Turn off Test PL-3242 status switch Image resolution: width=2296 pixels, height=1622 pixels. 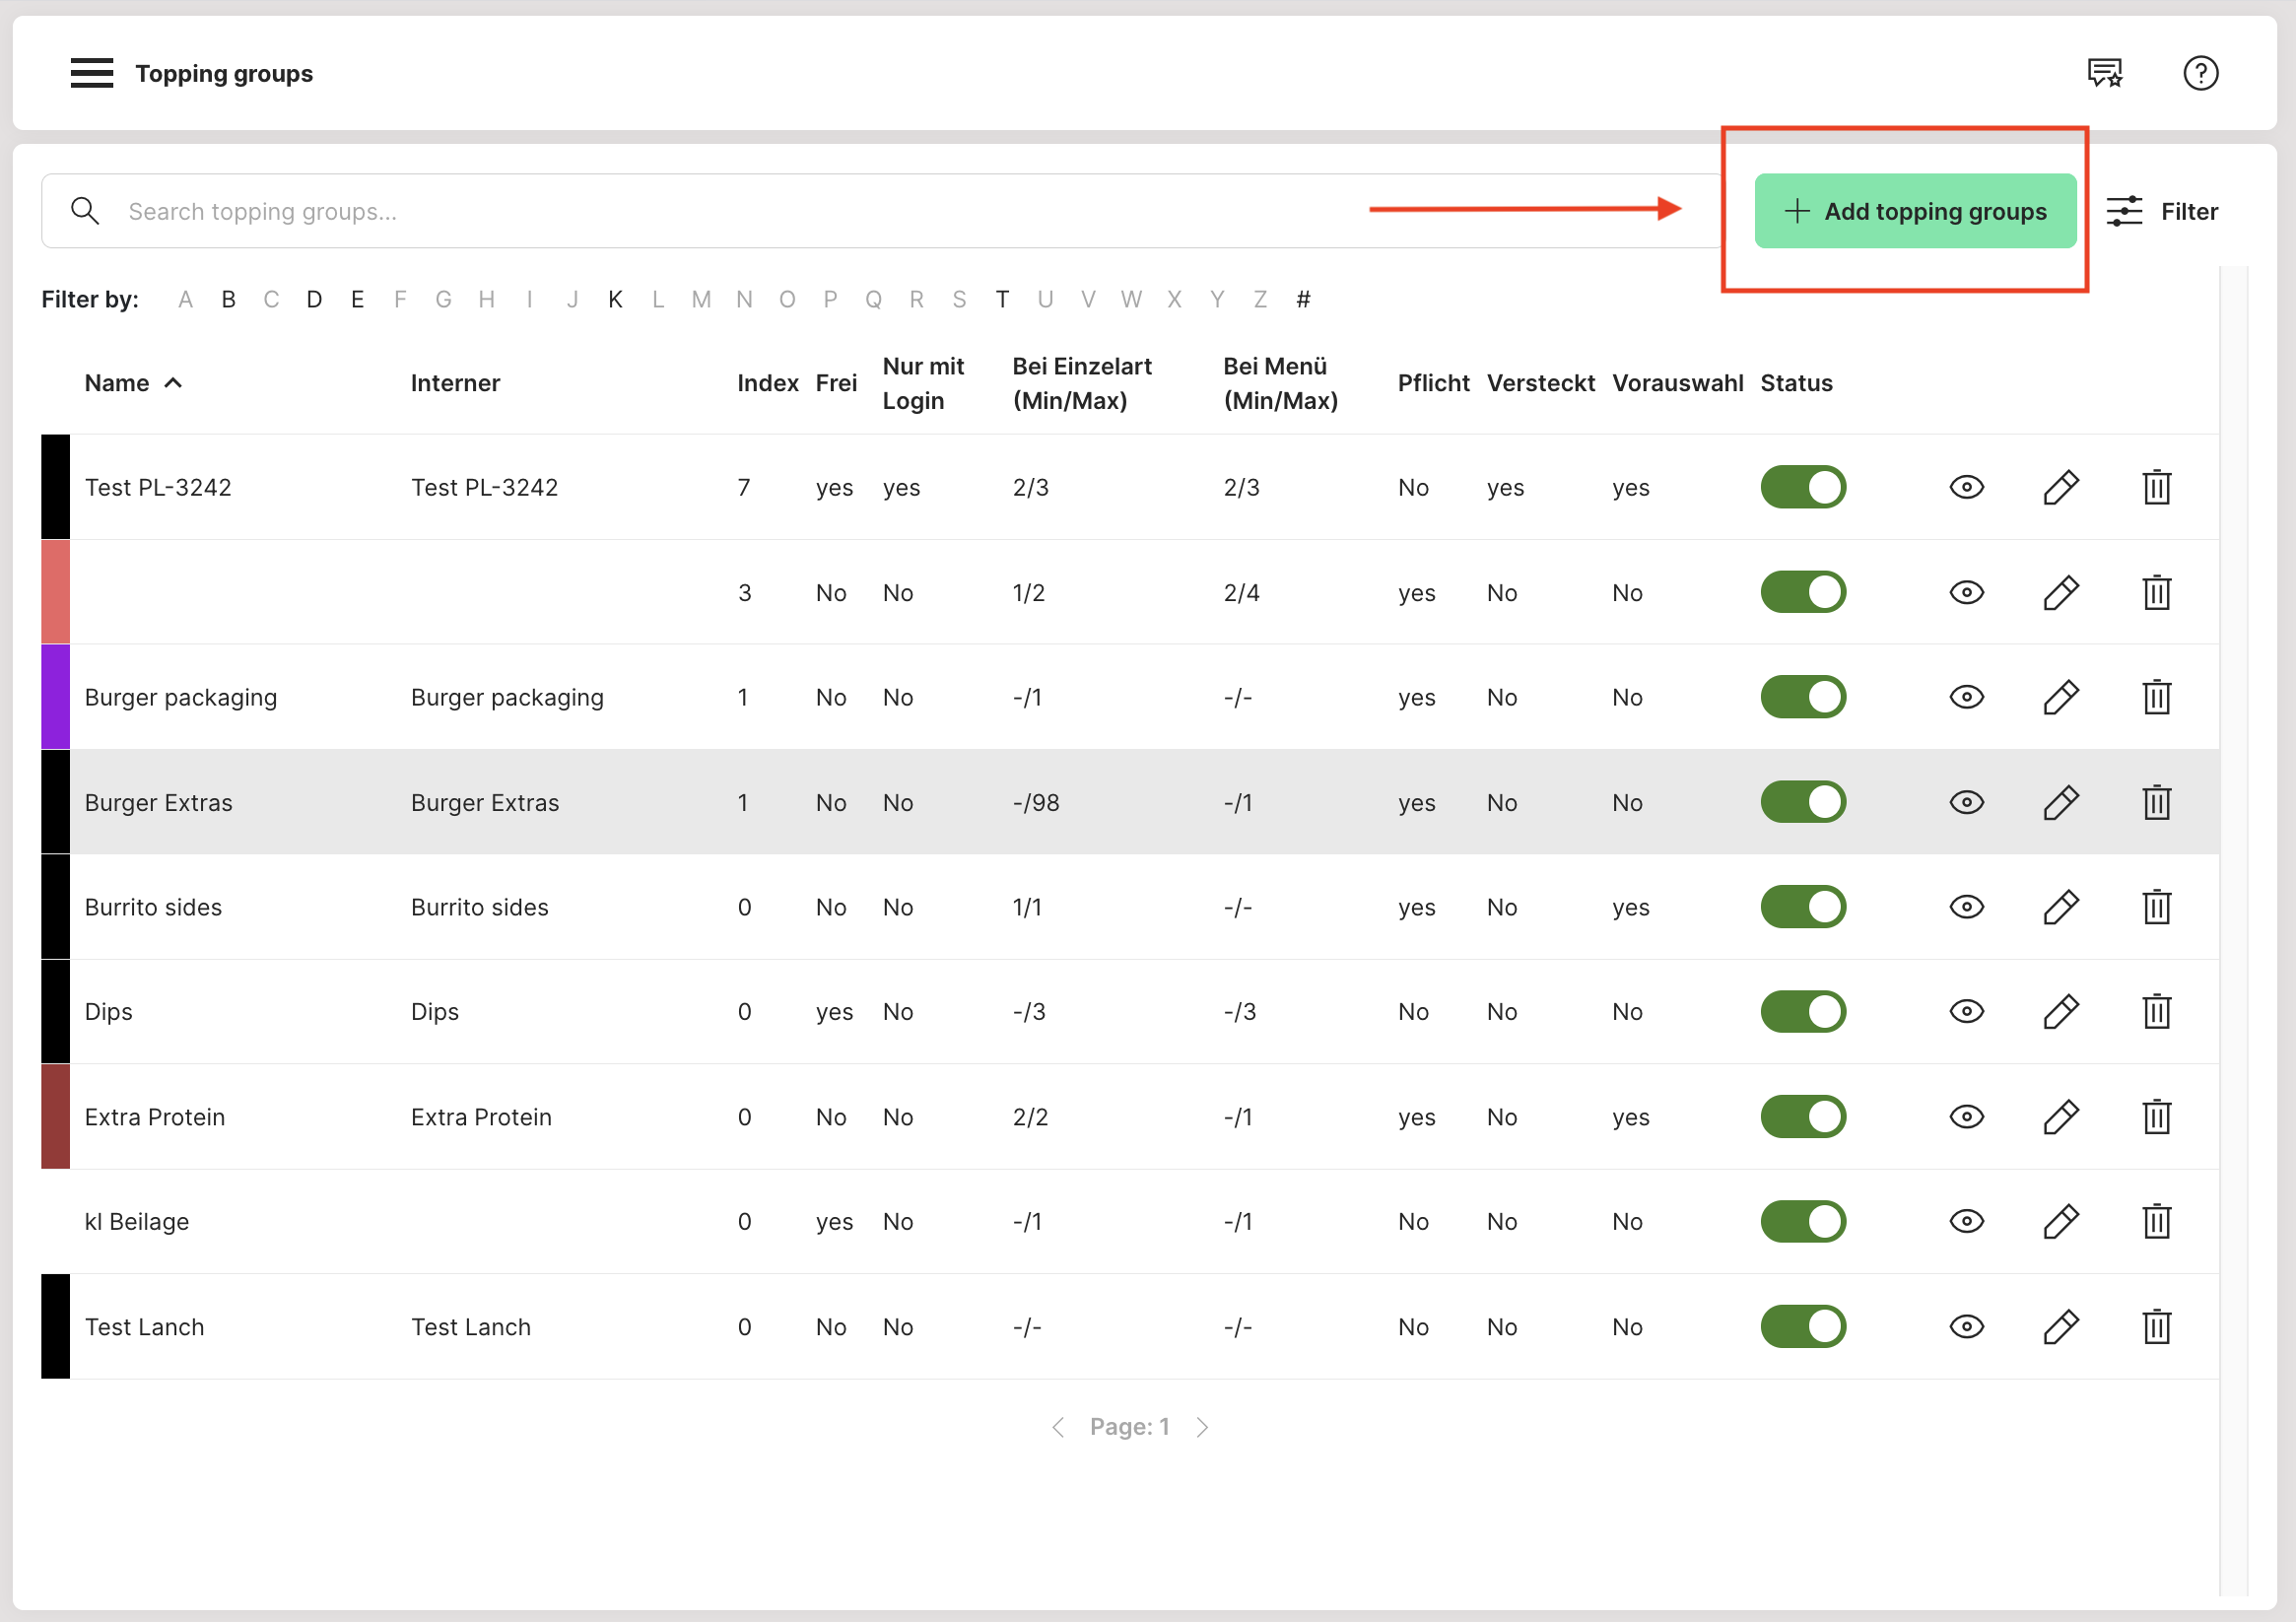tap(1802, 487)
